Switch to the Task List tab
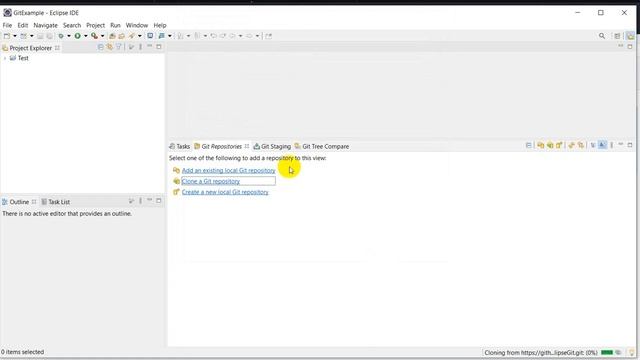The height and width of the screenshot is (360, 640). pos(56,202)
